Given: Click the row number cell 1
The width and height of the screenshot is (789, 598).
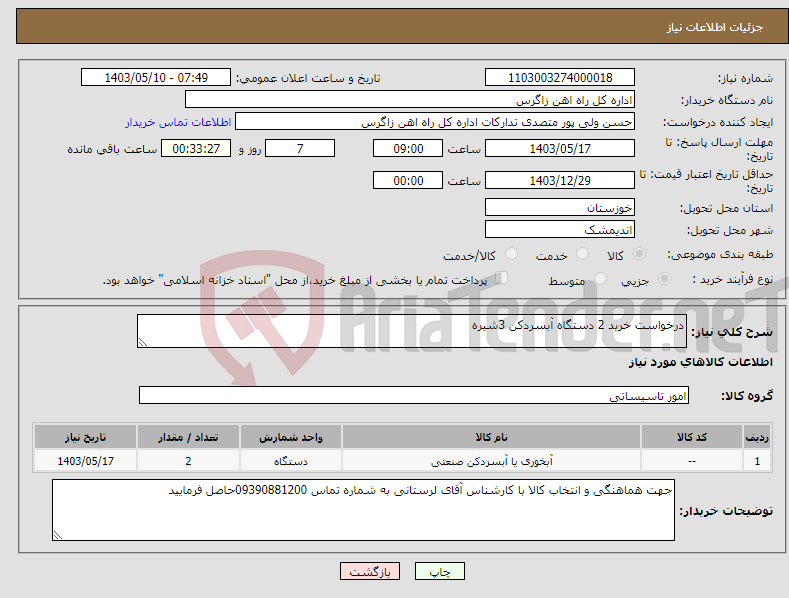Looking at the screenshot, I should (757, 461).
